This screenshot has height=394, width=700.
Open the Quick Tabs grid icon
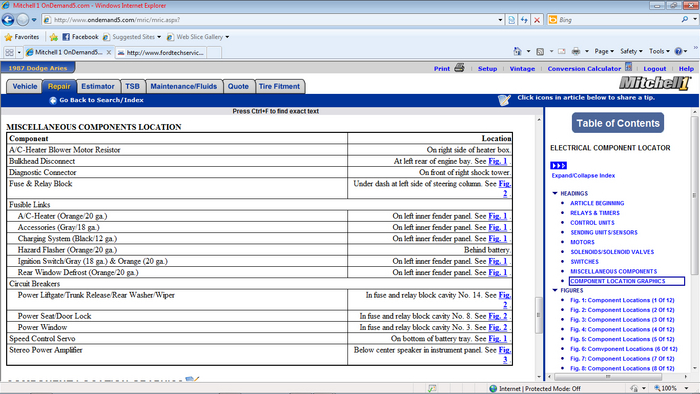point(9,52)
